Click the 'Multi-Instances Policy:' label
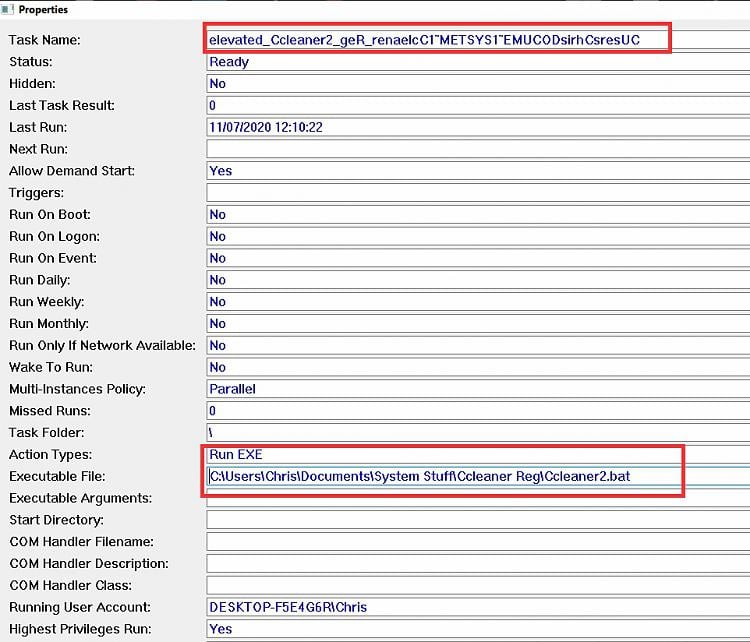Image resolution: width=750 pixels, height=642 pixels. (x=77, y=389)
